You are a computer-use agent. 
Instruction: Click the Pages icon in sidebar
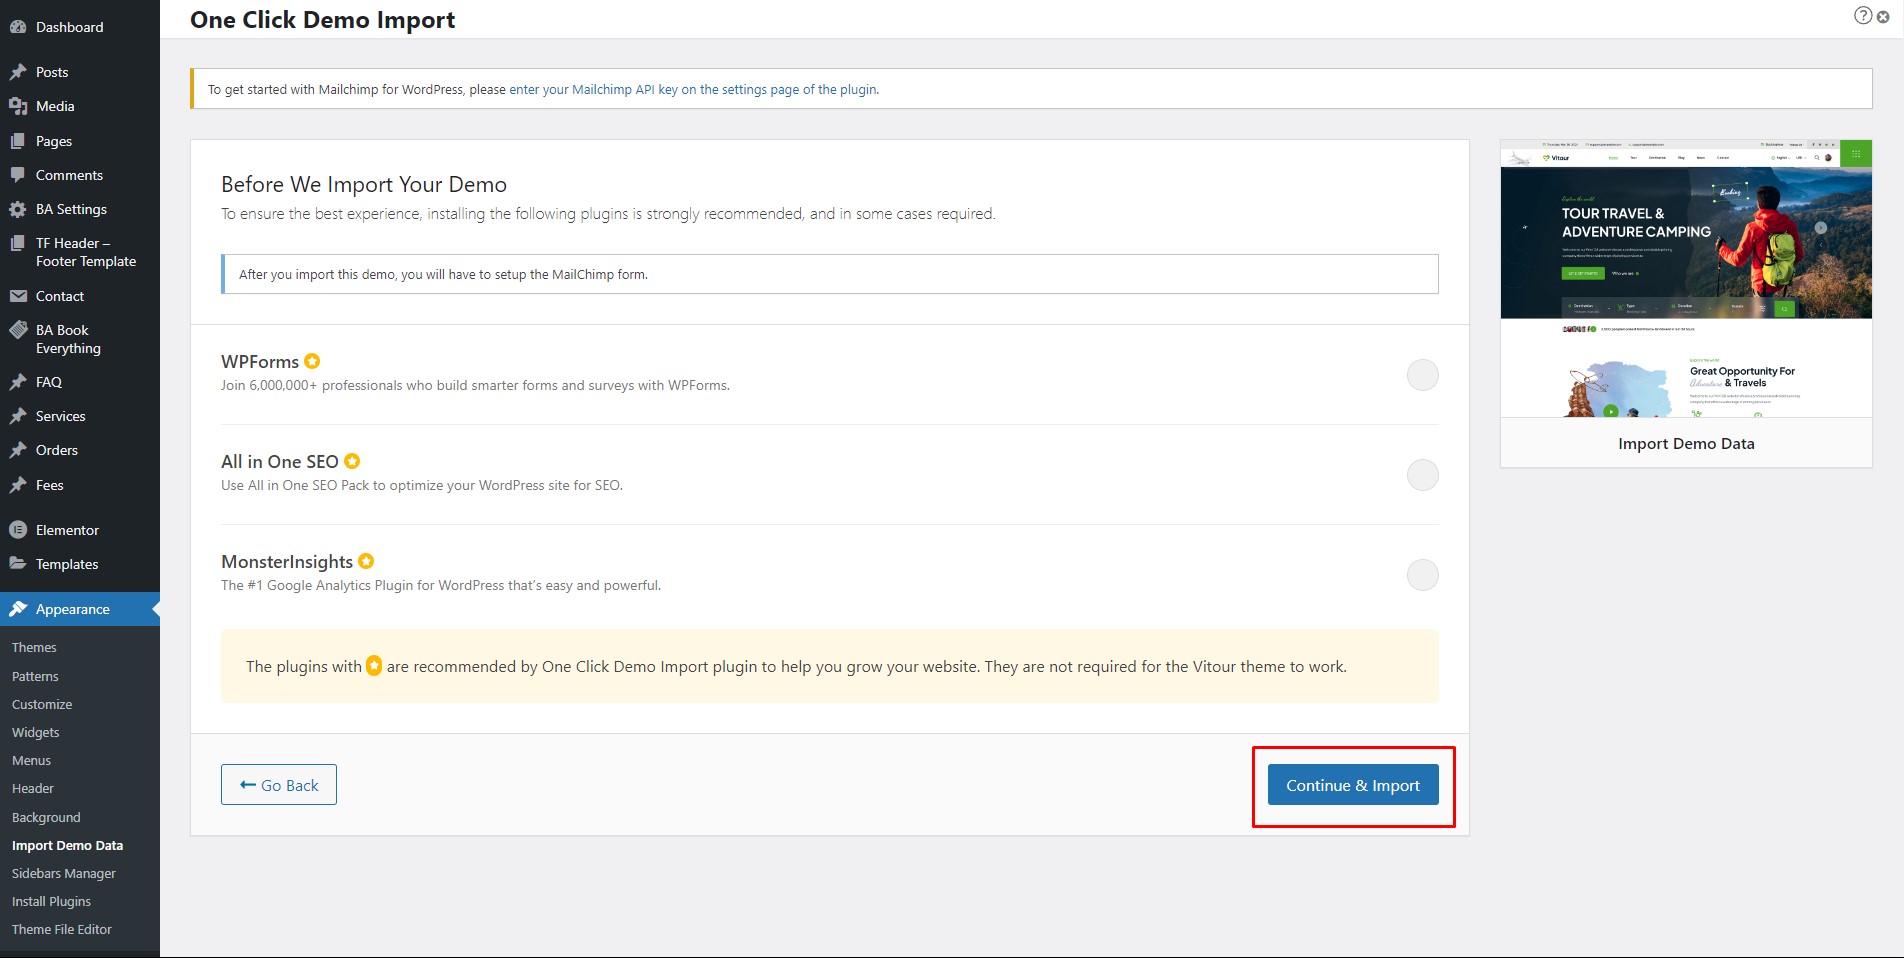tap(18, 141)
